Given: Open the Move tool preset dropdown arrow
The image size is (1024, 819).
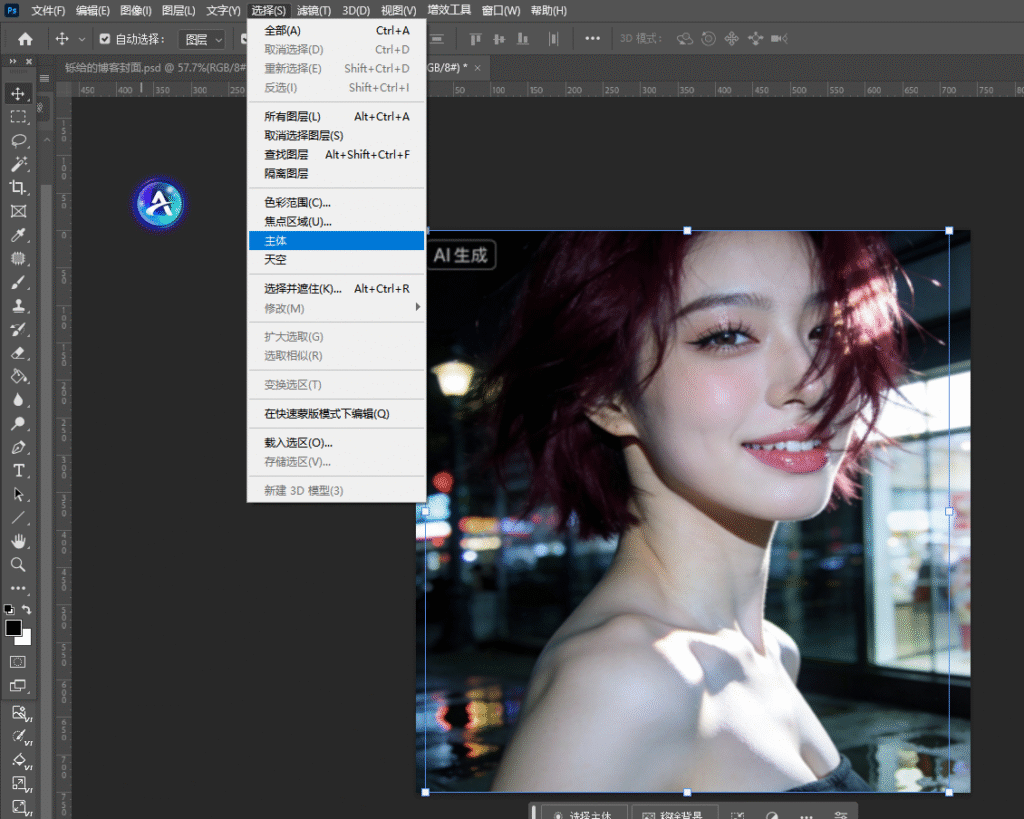Looking at the screenshot, I should (80, 39).
